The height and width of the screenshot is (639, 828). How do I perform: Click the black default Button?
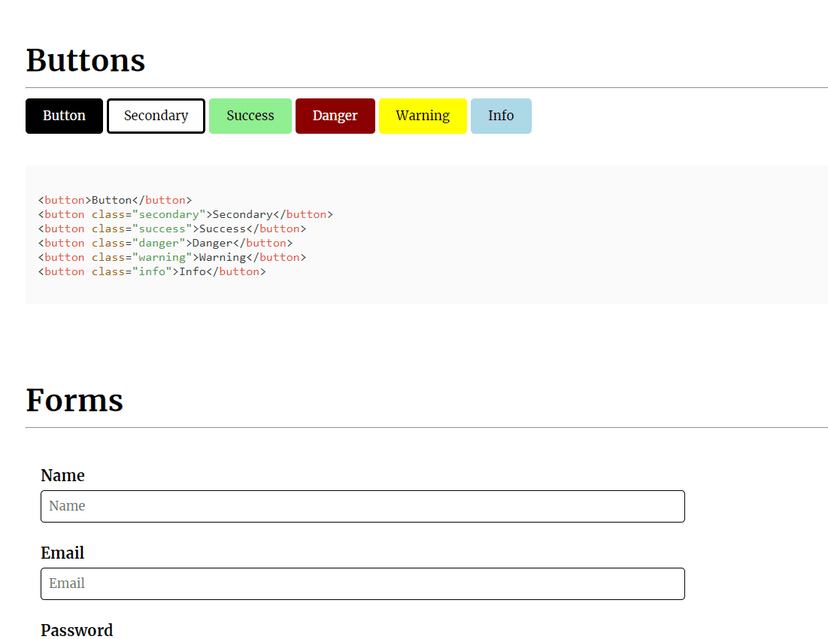click(x=64, y=116)
